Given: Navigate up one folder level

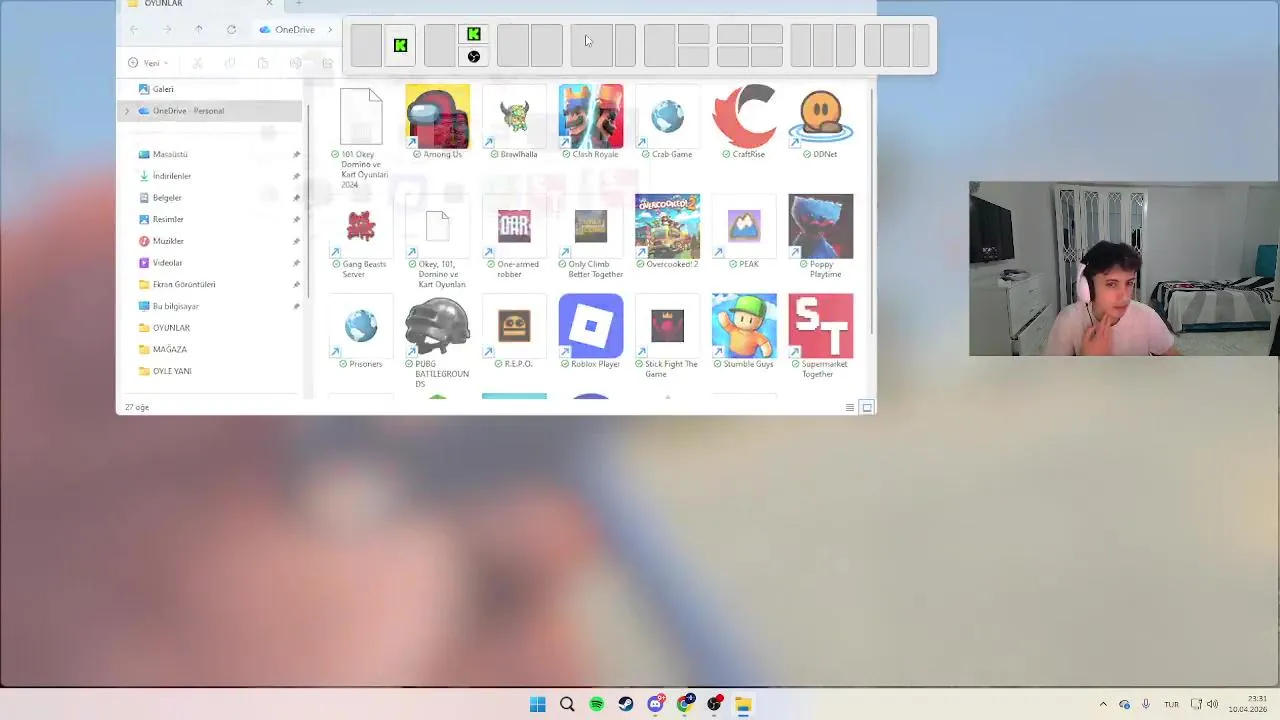Looking at the screenshot, I should (x=198, y=29).
